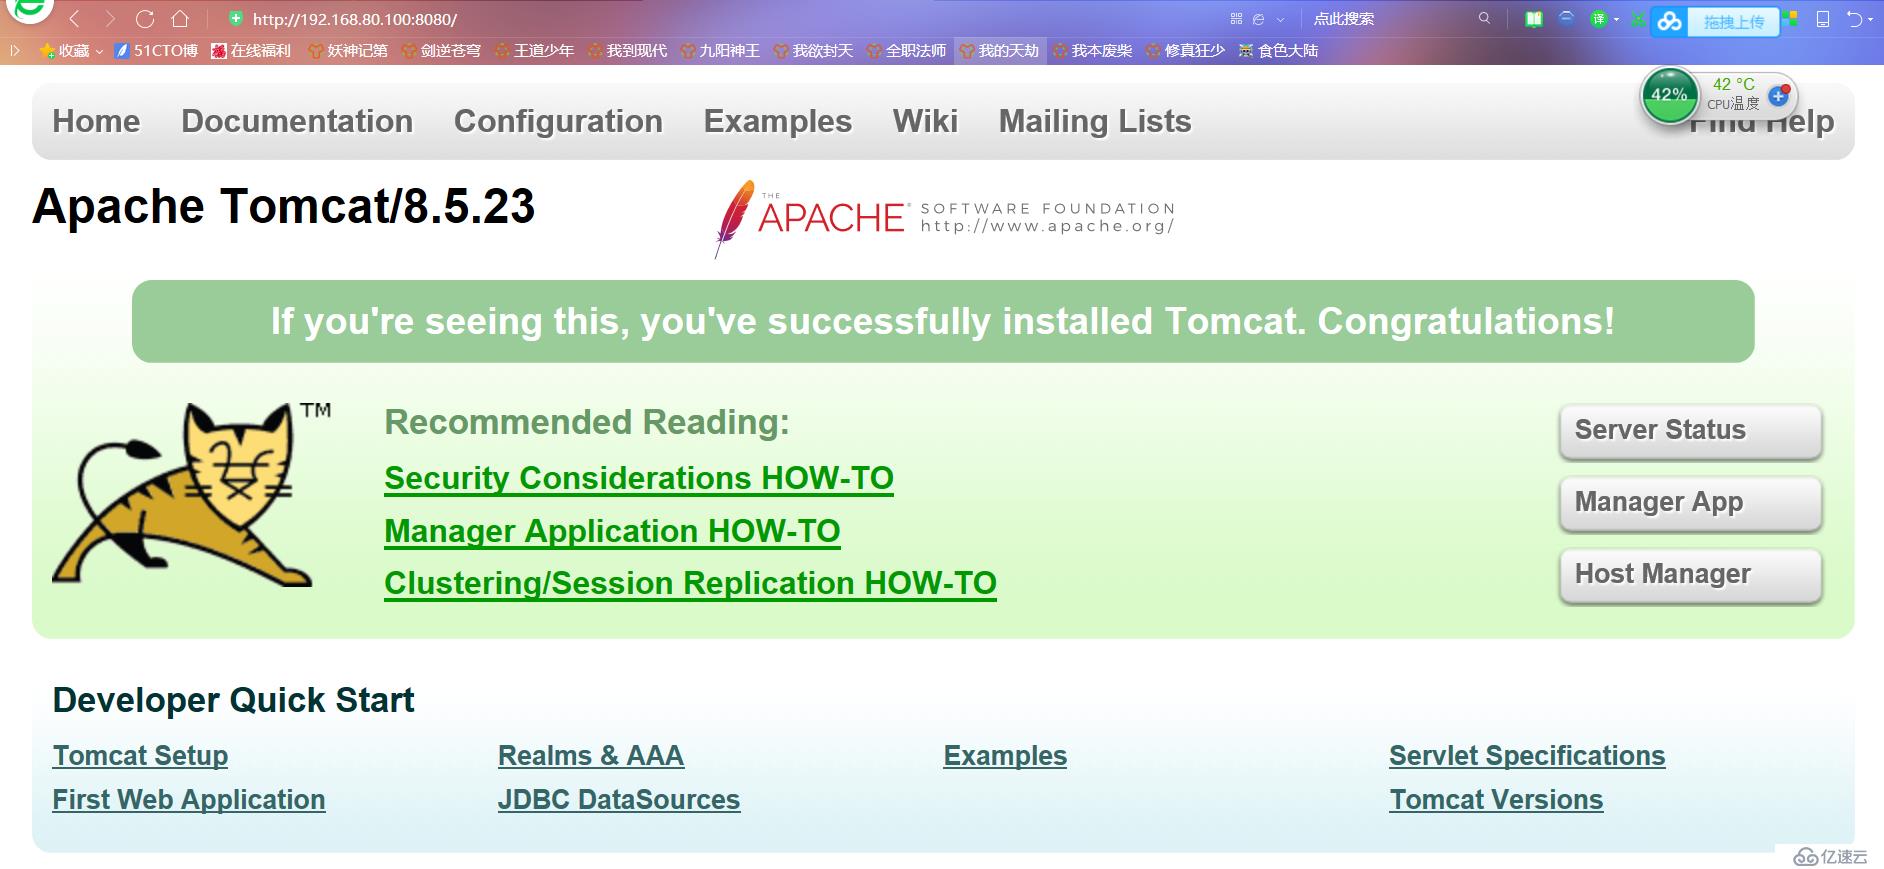Click the colorful four-squares apps icon
This screenshot has height=869, width=1884.
coord(1790,19)
